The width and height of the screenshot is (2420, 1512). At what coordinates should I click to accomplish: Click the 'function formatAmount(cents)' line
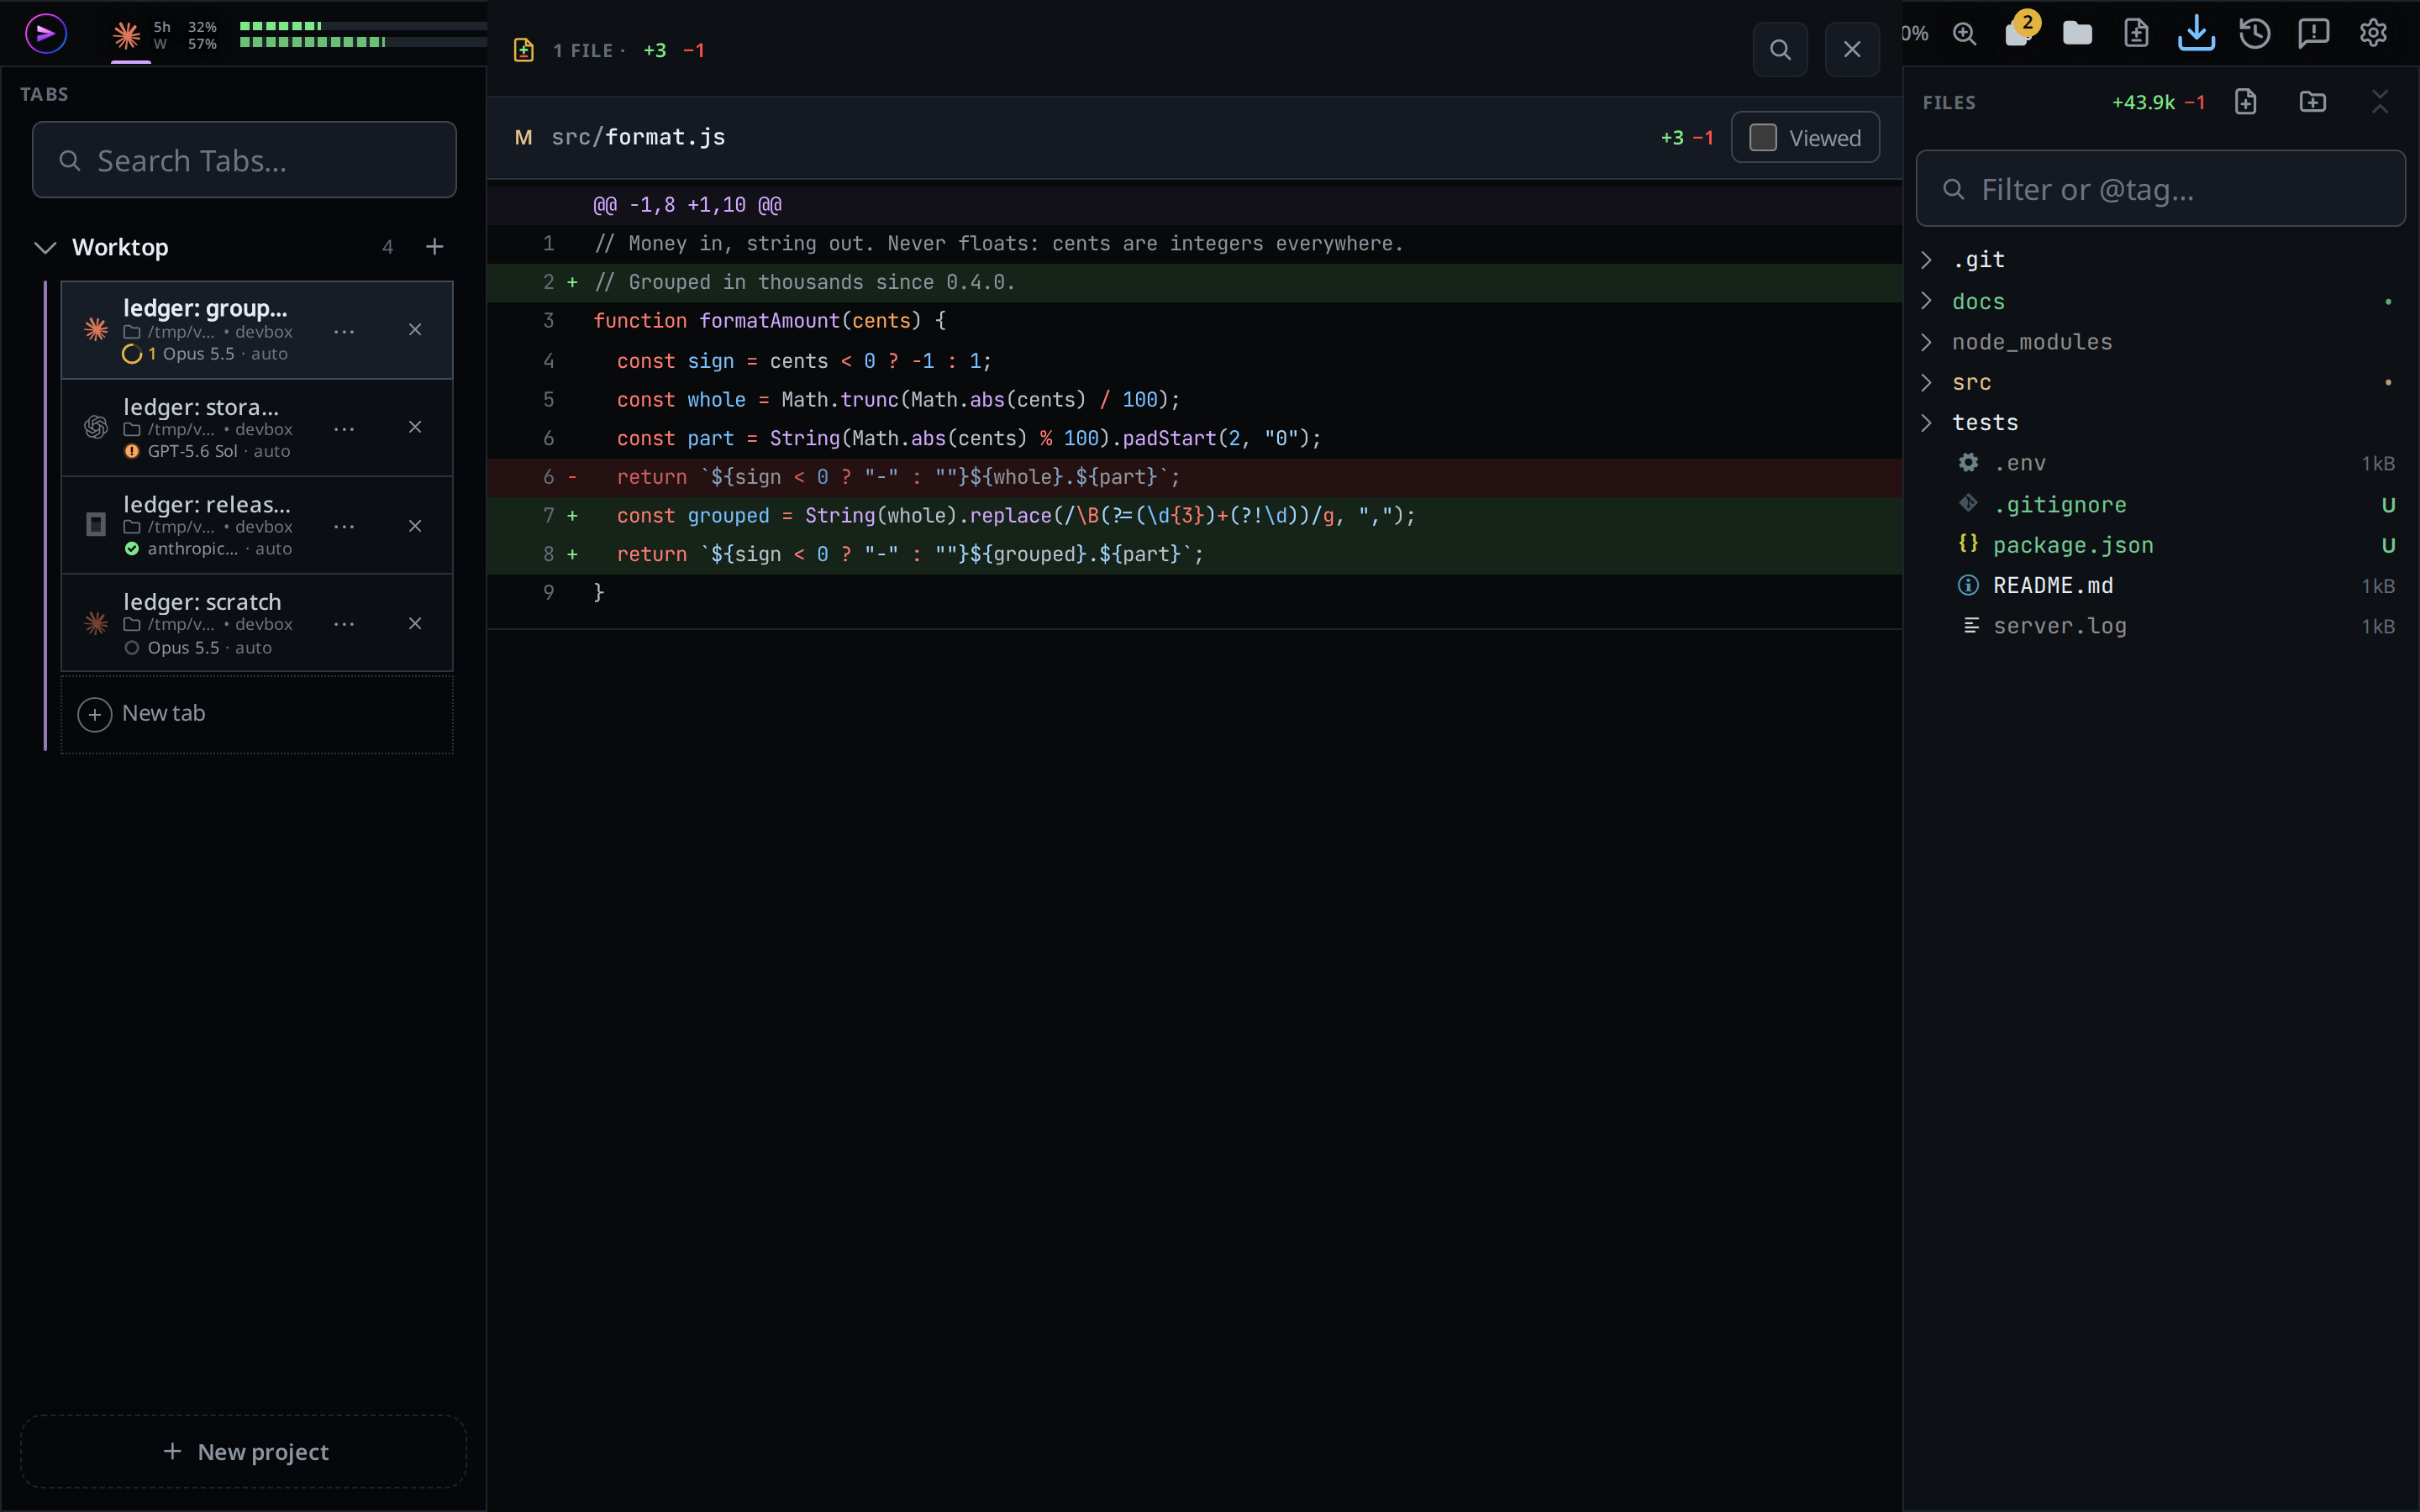[1194, 321]
